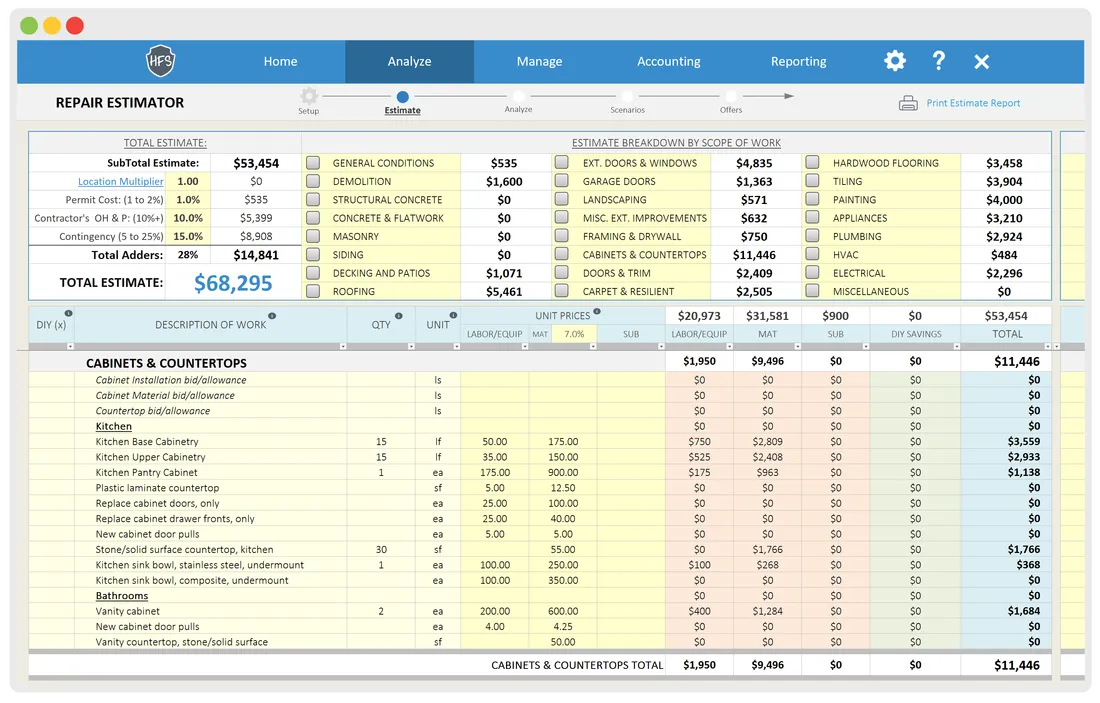The height and width of the screenshot is (703, 1100).
Task: Enable the Plumbing scope checkbox
Action: [x=812, y=236]
